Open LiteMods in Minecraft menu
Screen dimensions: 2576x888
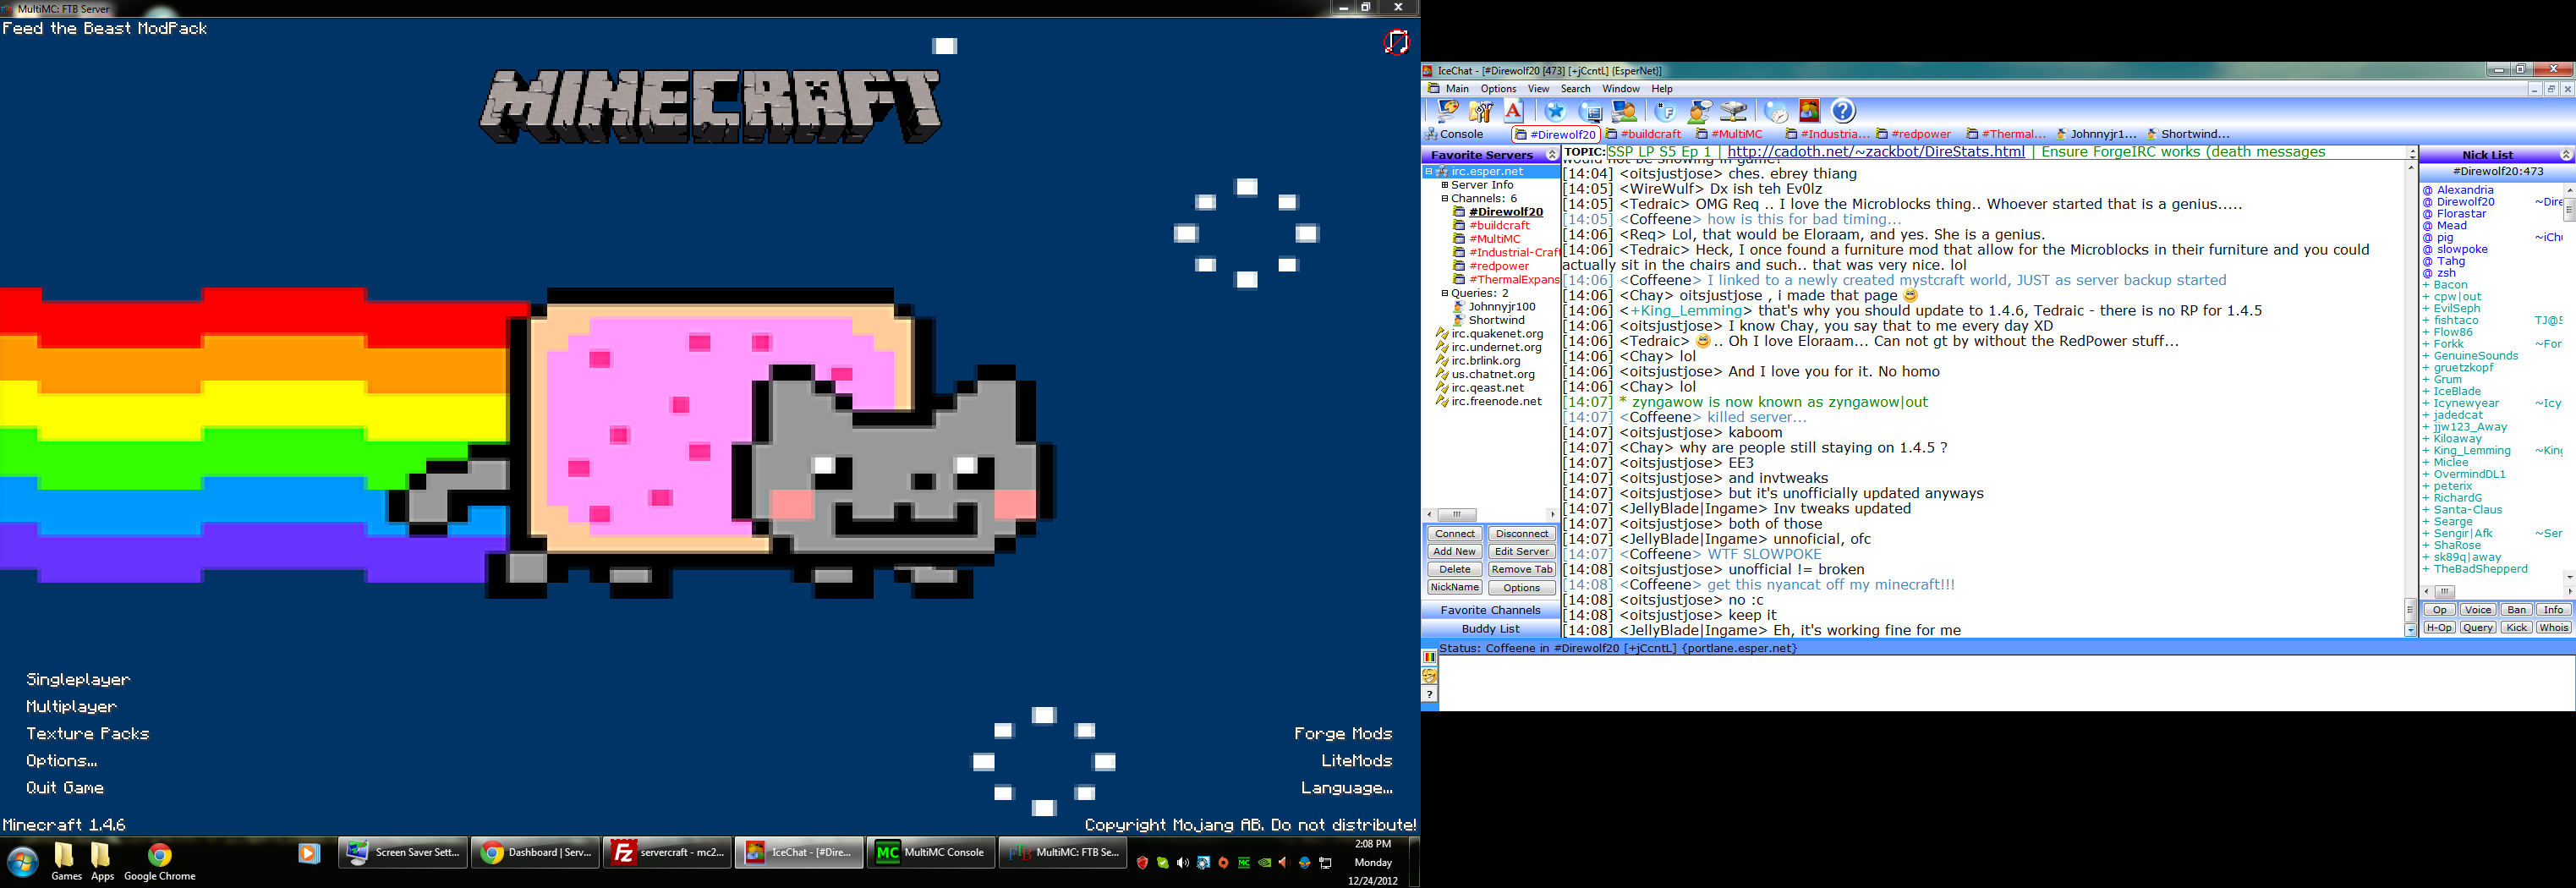1357,761
